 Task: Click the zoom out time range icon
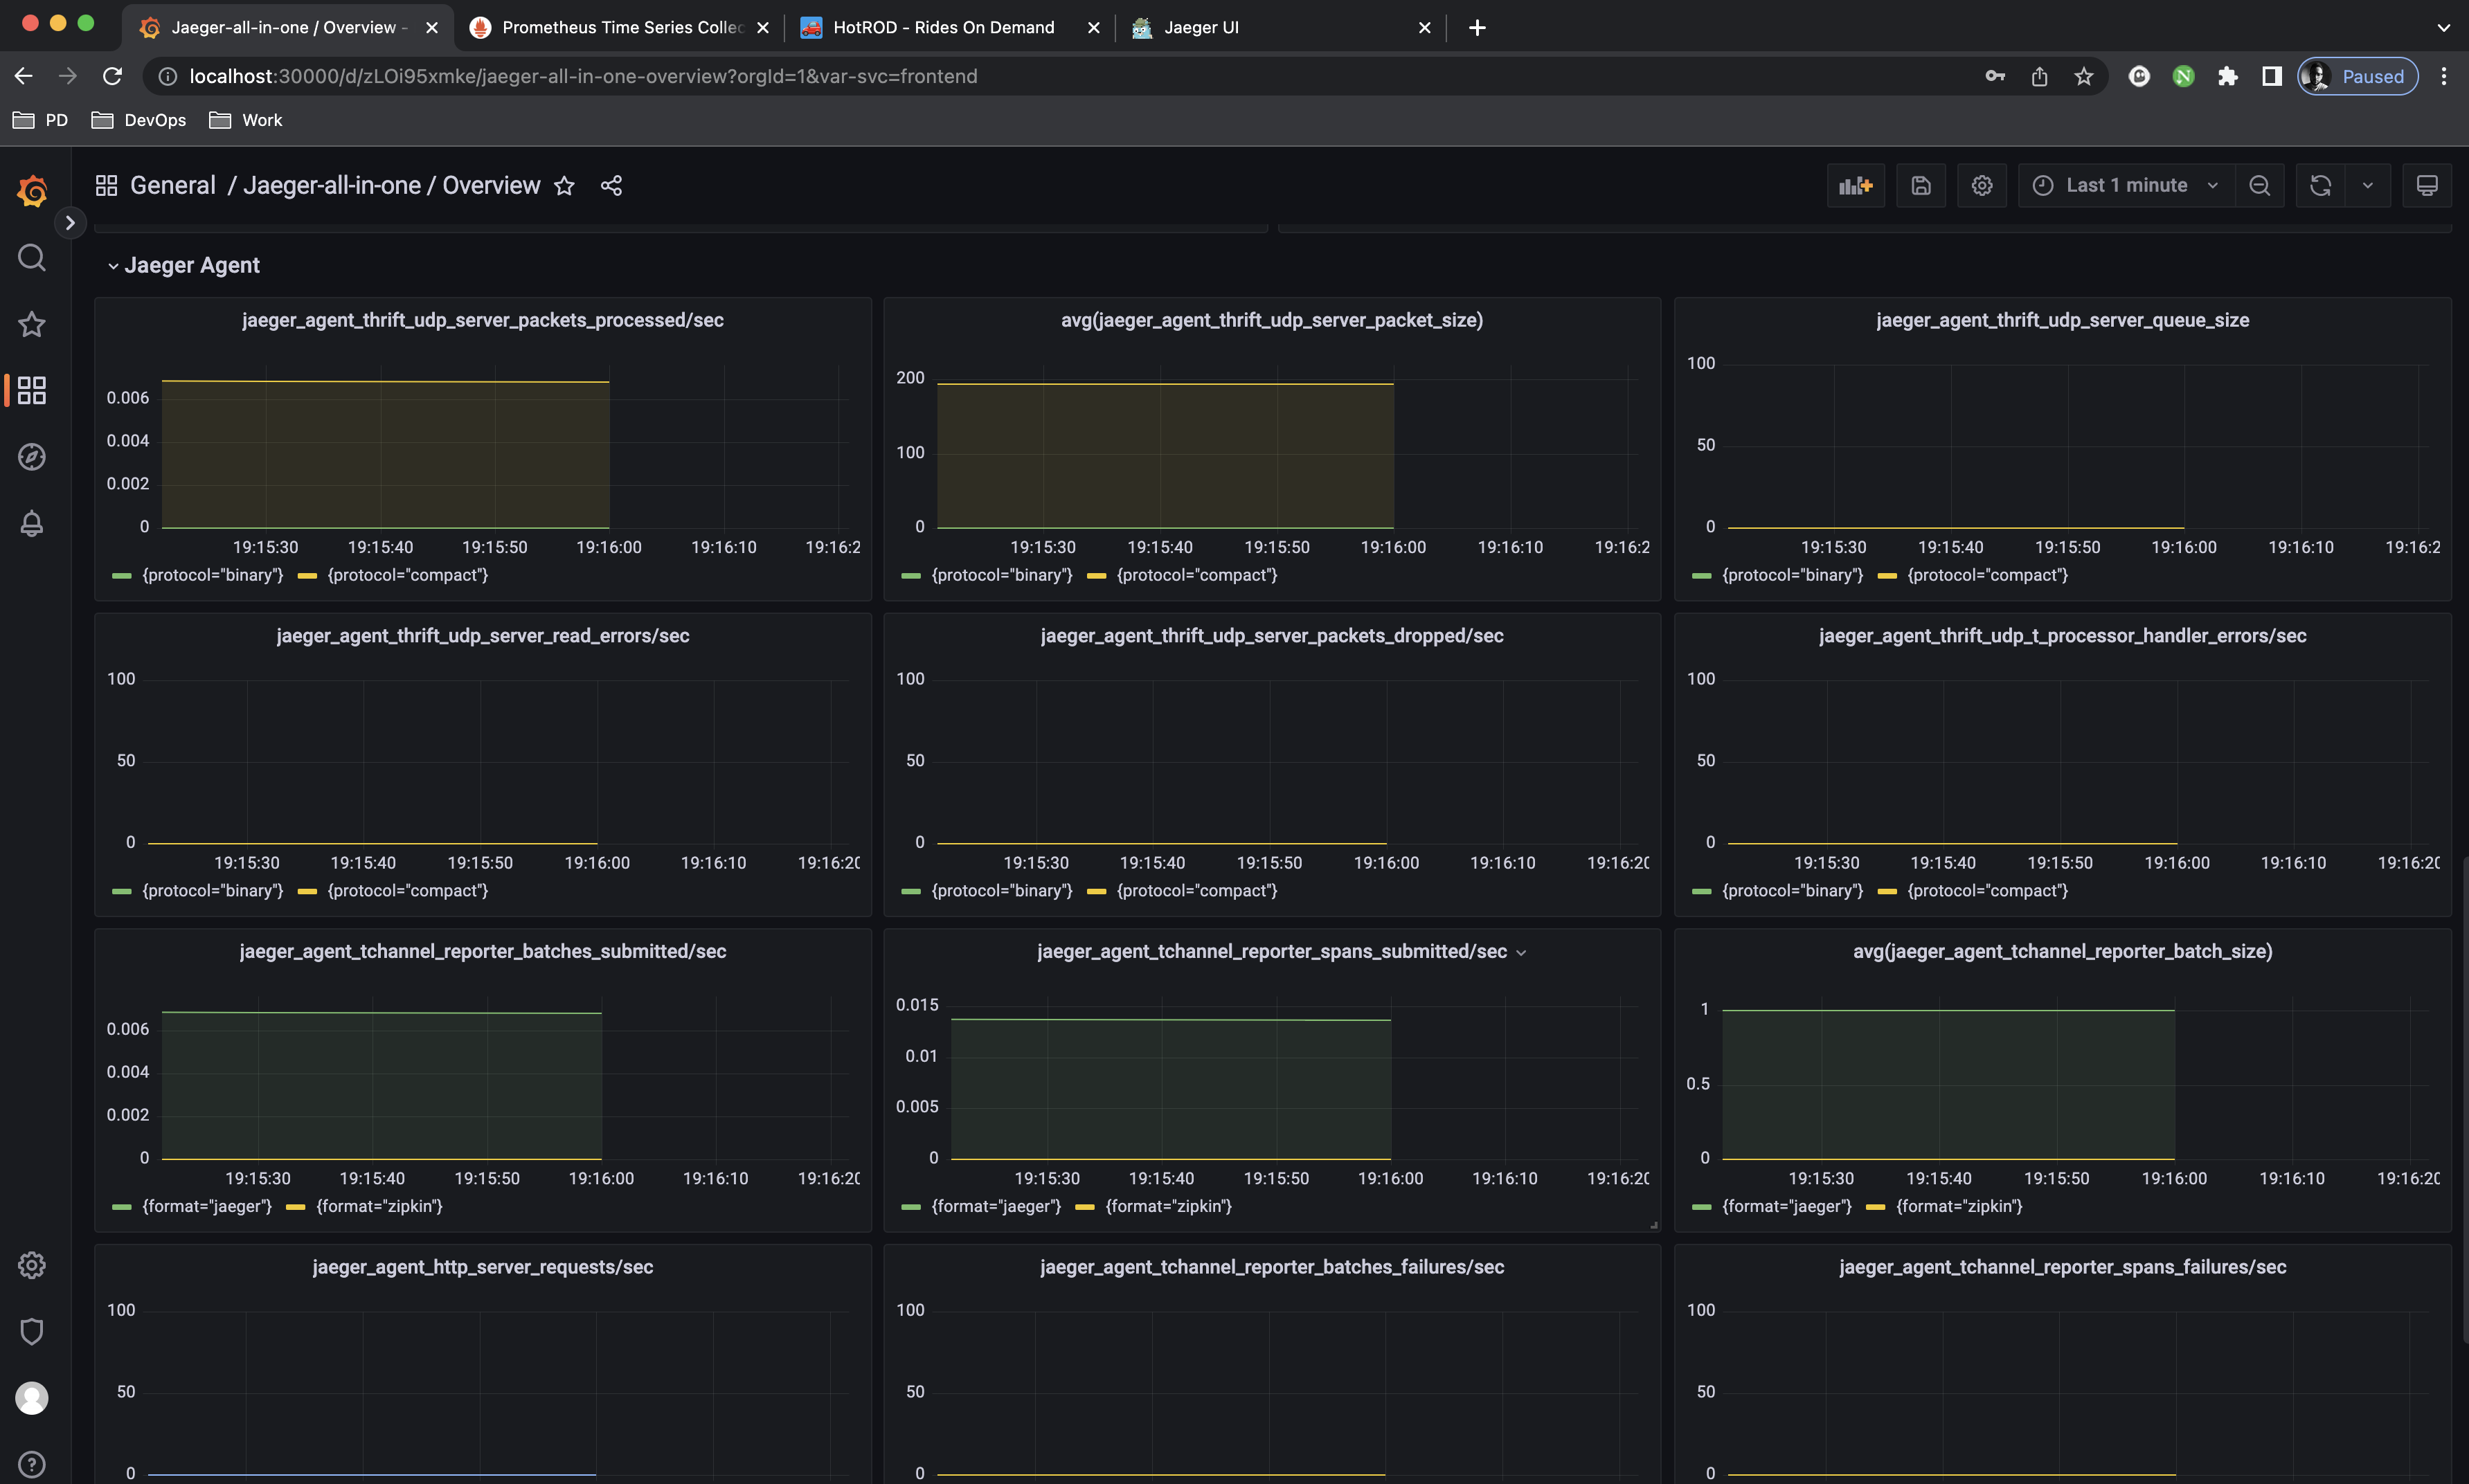(x=2259, y=186)
